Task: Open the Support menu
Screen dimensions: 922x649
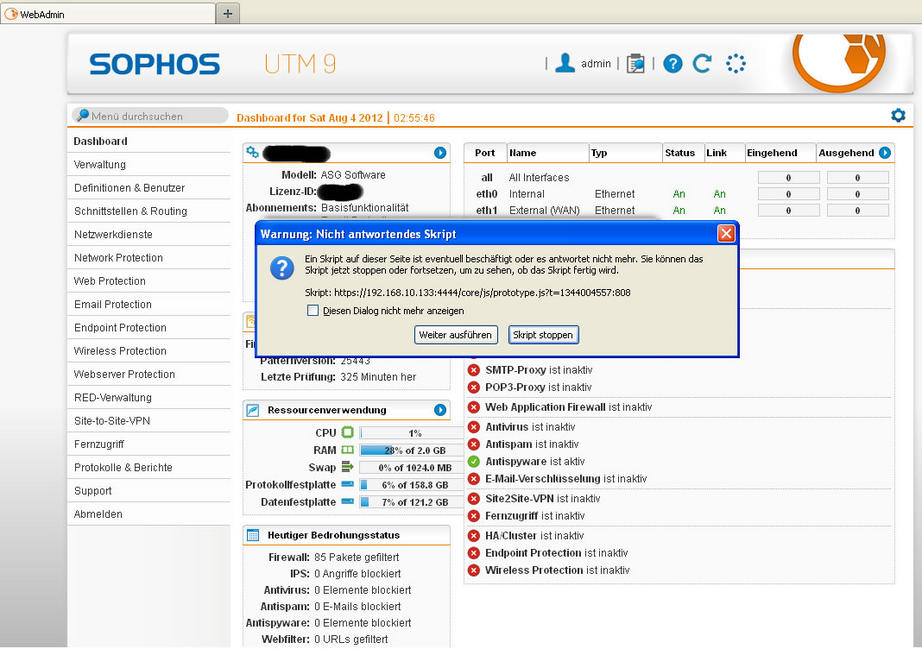Action: (149, 491)
